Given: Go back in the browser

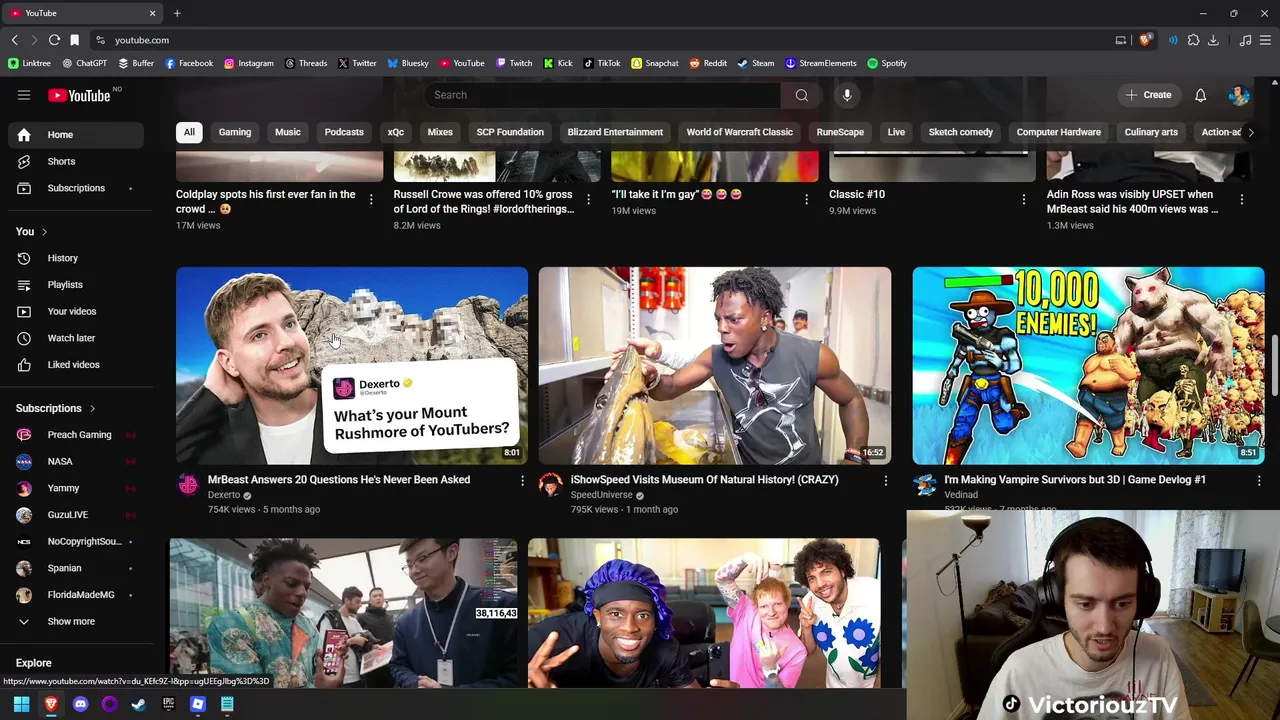Looking at the screenshot, I should (x=14, y=40).
